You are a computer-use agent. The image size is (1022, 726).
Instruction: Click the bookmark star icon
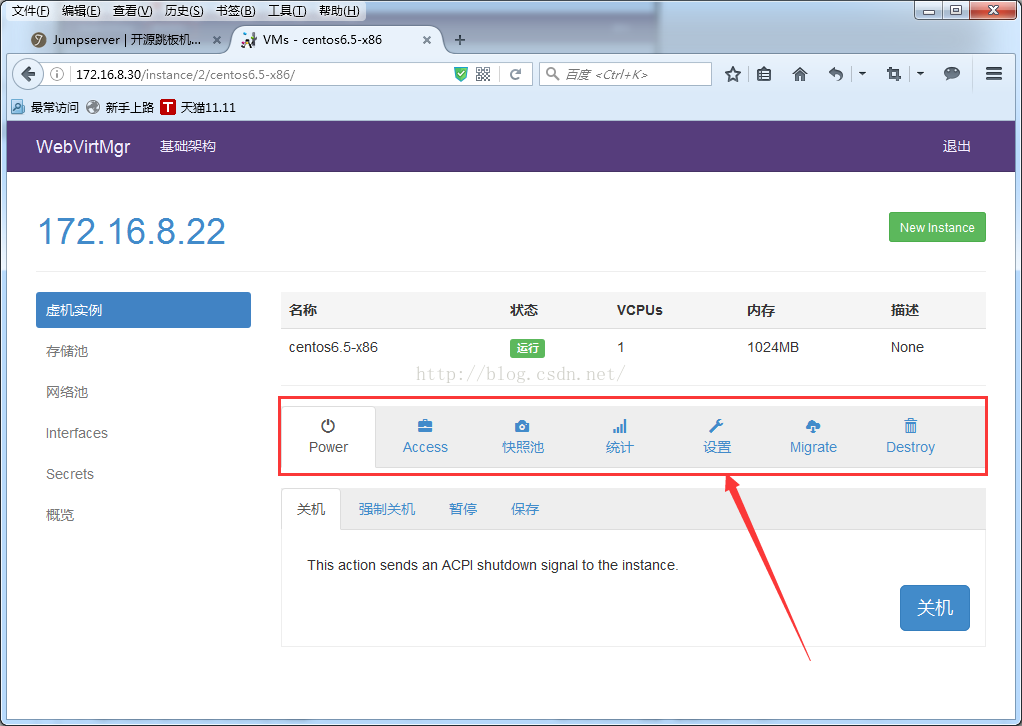(733, 74)
